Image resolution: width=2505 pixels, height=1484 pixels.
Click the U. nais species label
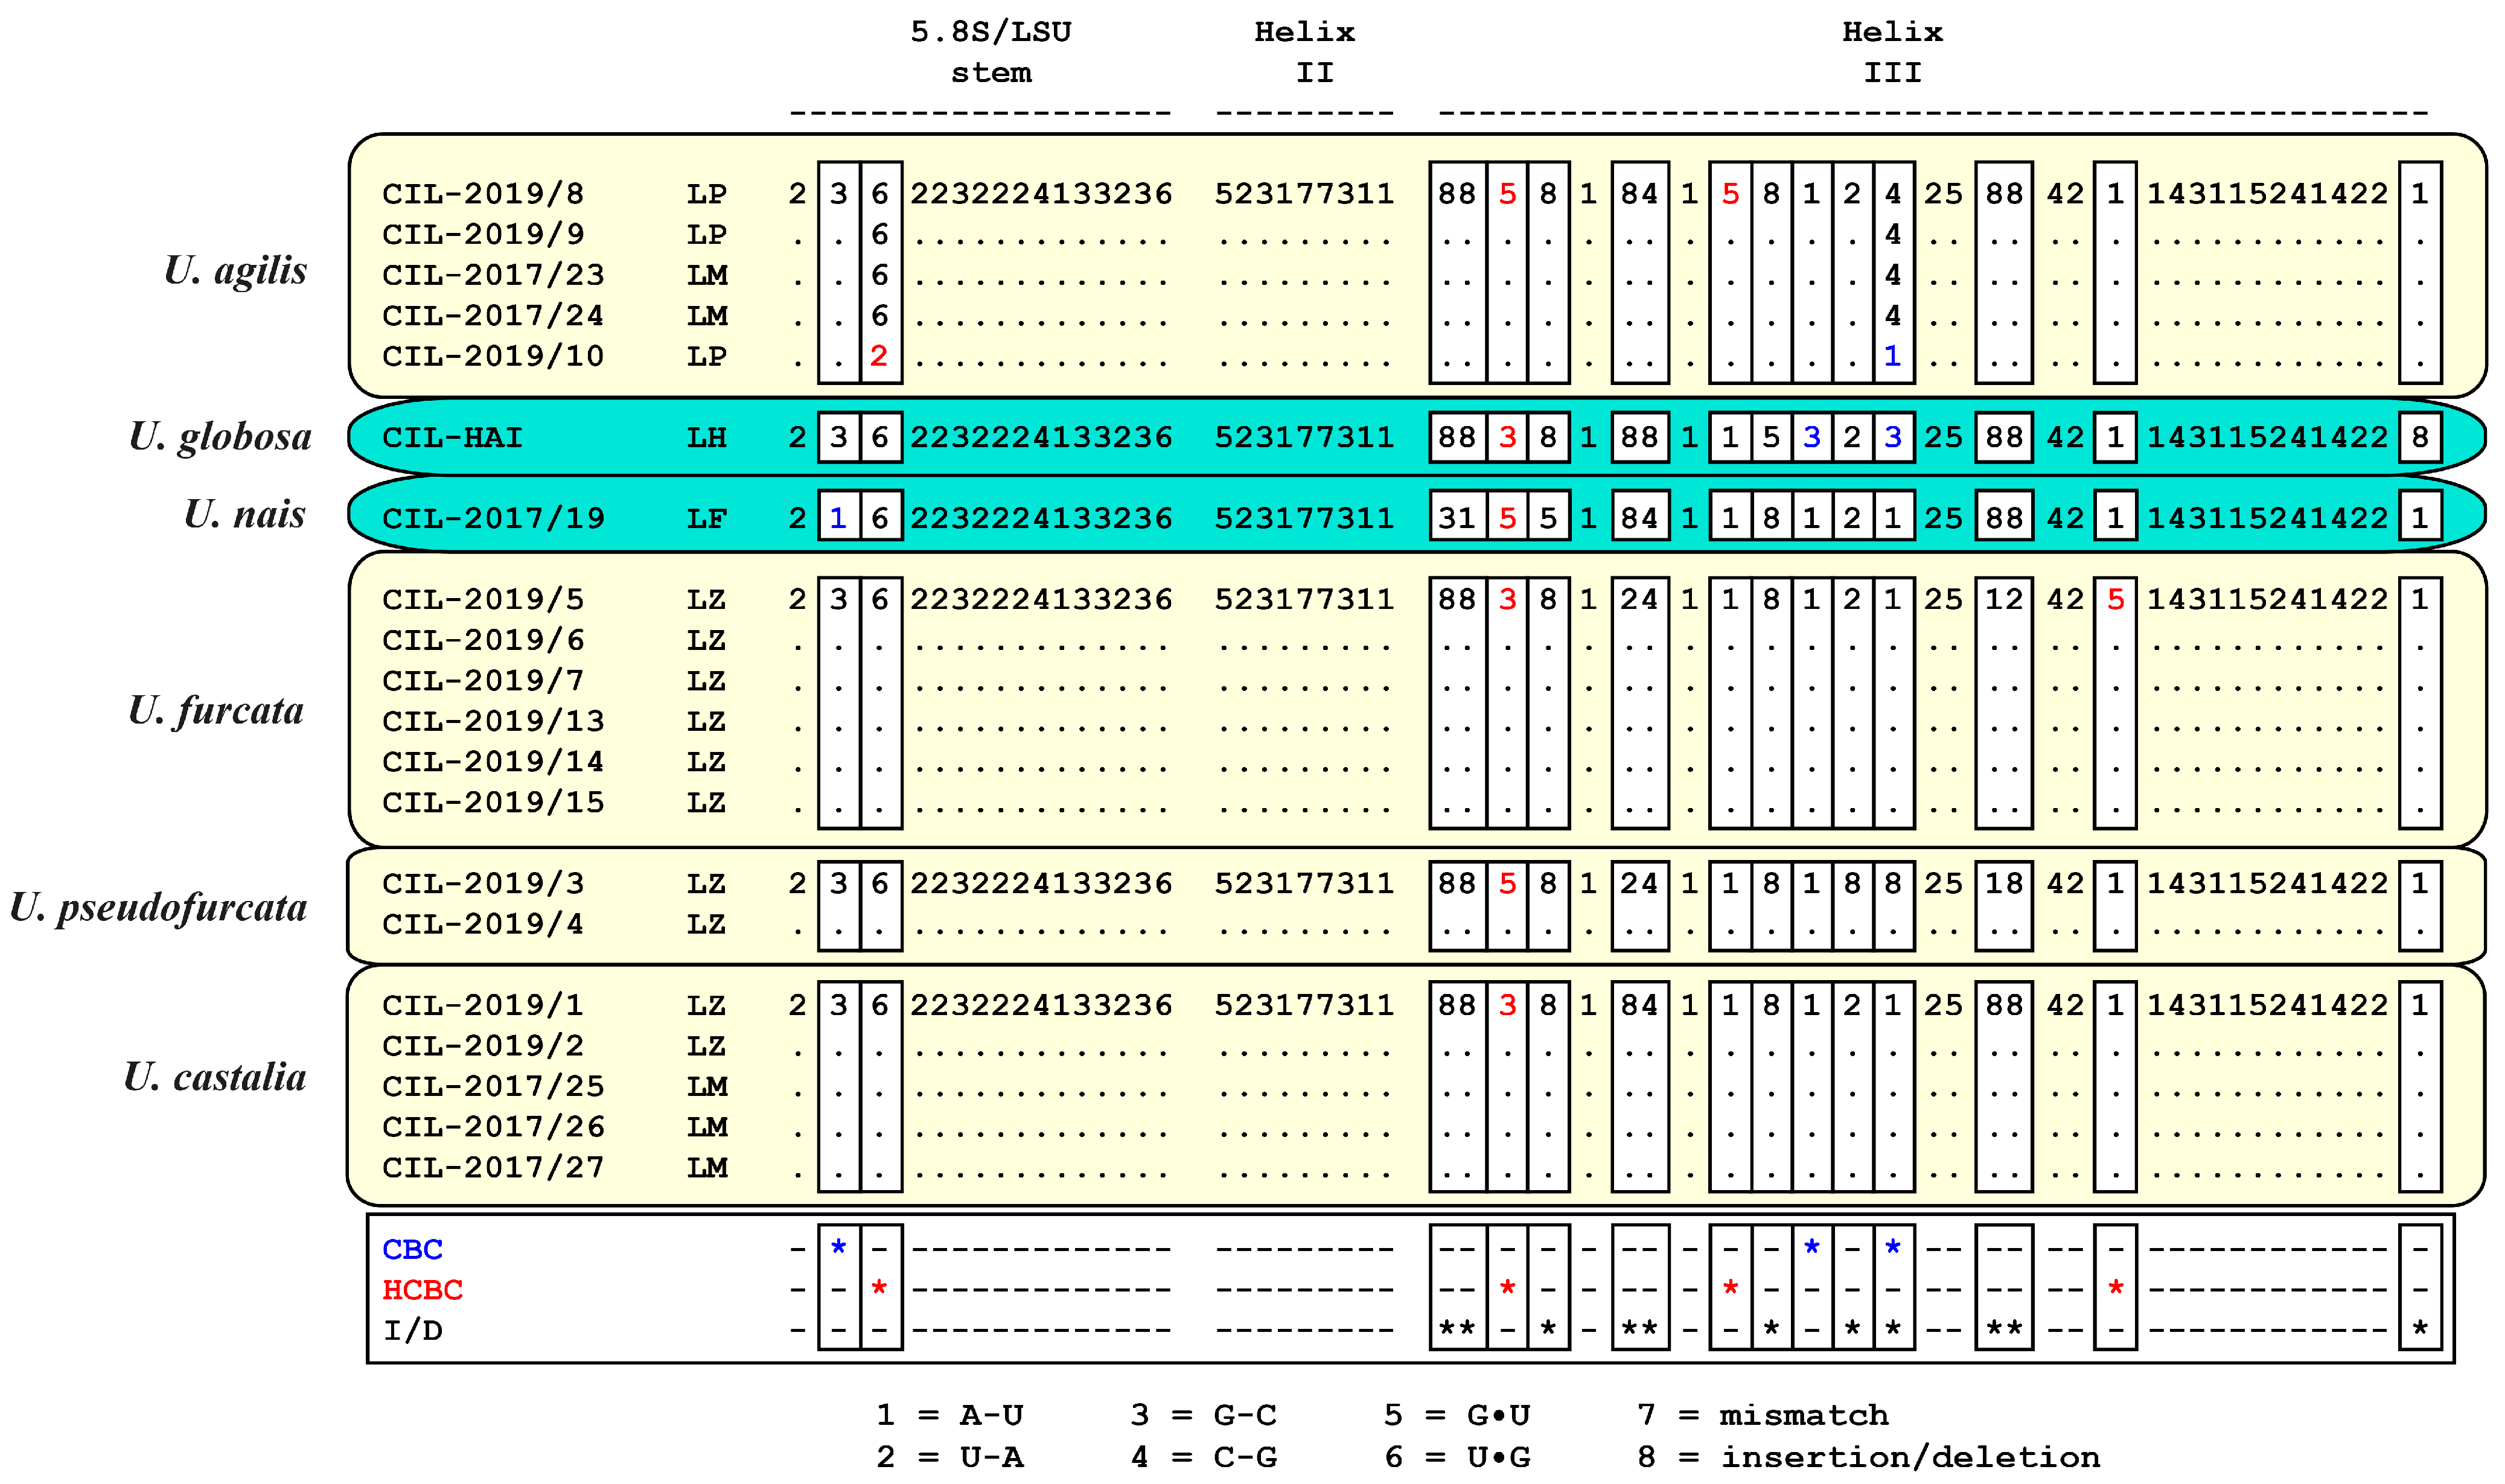point(244,514)
